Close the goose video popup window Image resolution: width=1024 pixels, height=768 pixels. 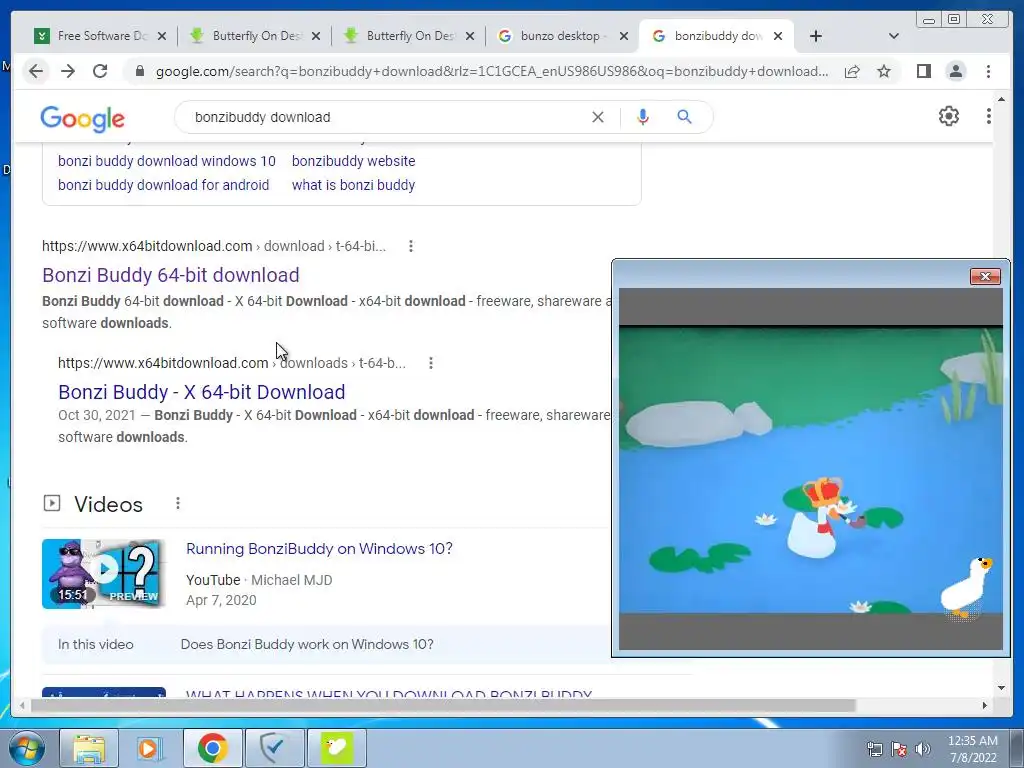pyautogui.click(x=985, y=277)
